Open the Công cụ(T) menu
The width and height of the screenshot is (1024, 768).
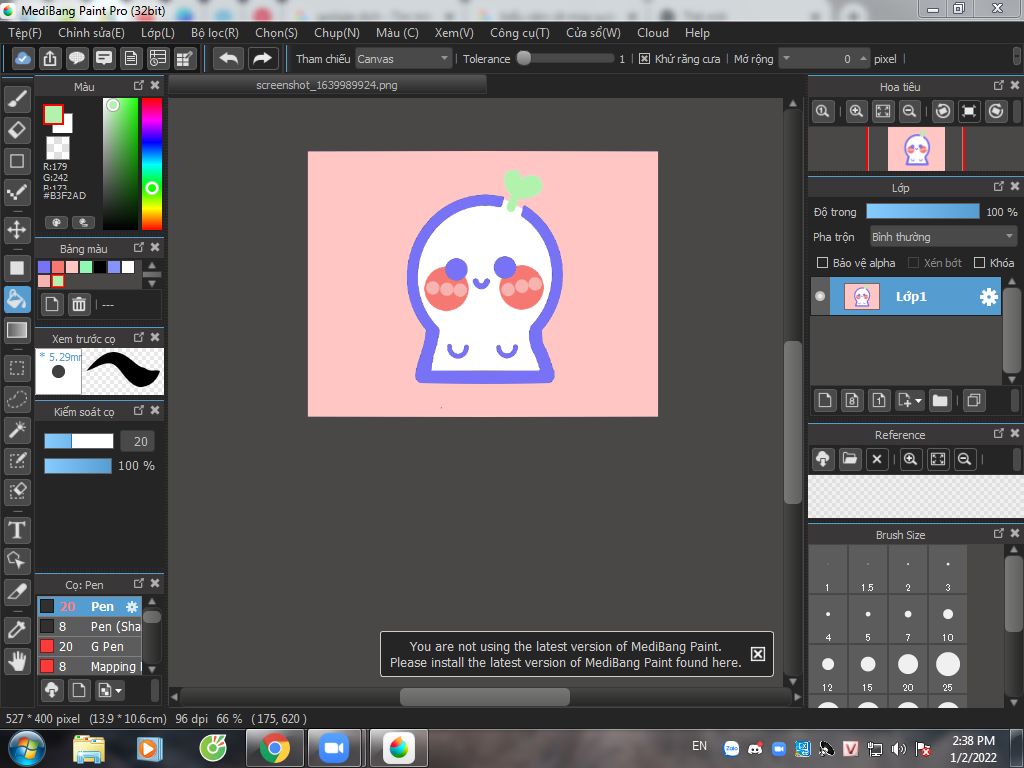coord(520,33)
